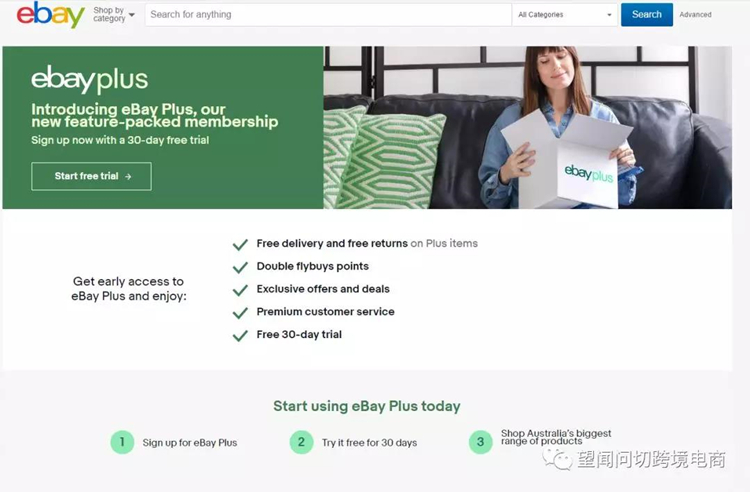Click the Sign up for eBay Plus step
The height and width of the screenshot is (492, 750).
(189, 443)
